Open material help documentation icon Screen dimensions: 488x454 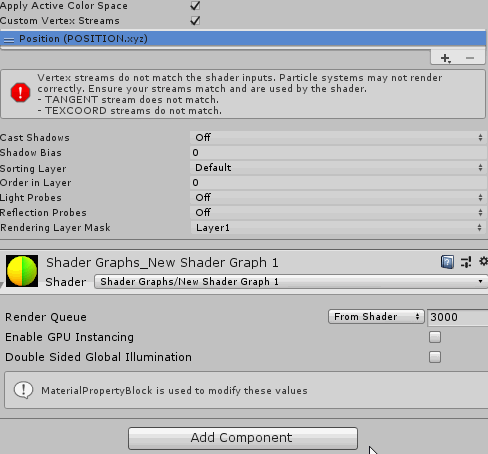point(447,262)
